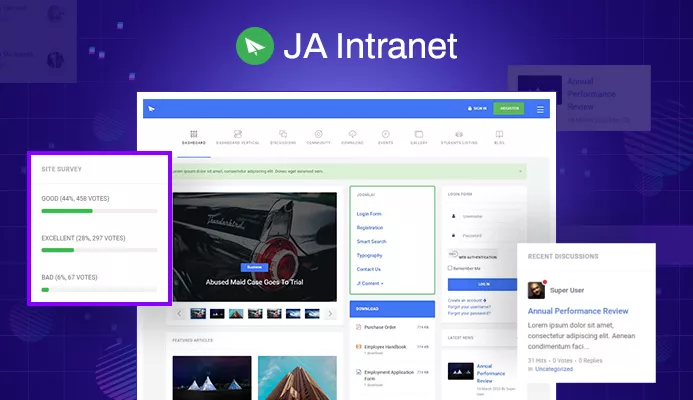The height and width of the screenshot is (400, 693).
Task: Open the Create an account link
Action: click(x=467, y=300)
